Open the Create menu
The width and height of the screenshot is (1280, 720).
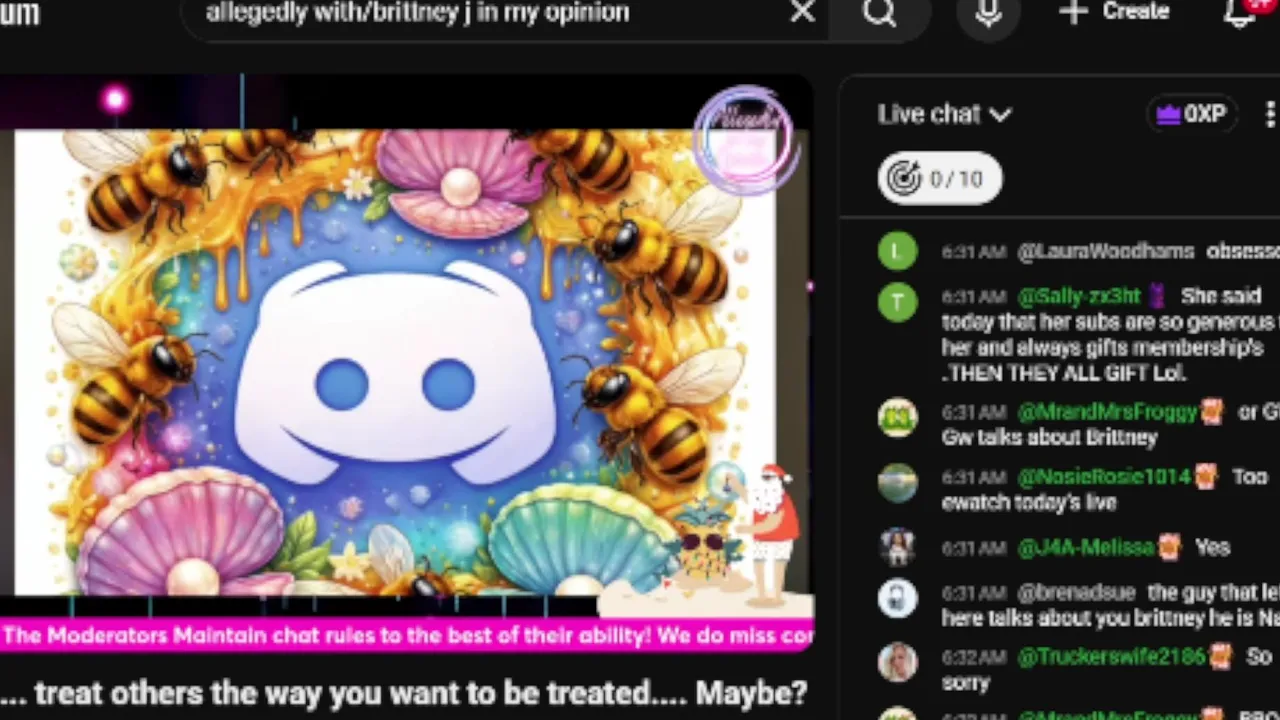[1114, 12]
